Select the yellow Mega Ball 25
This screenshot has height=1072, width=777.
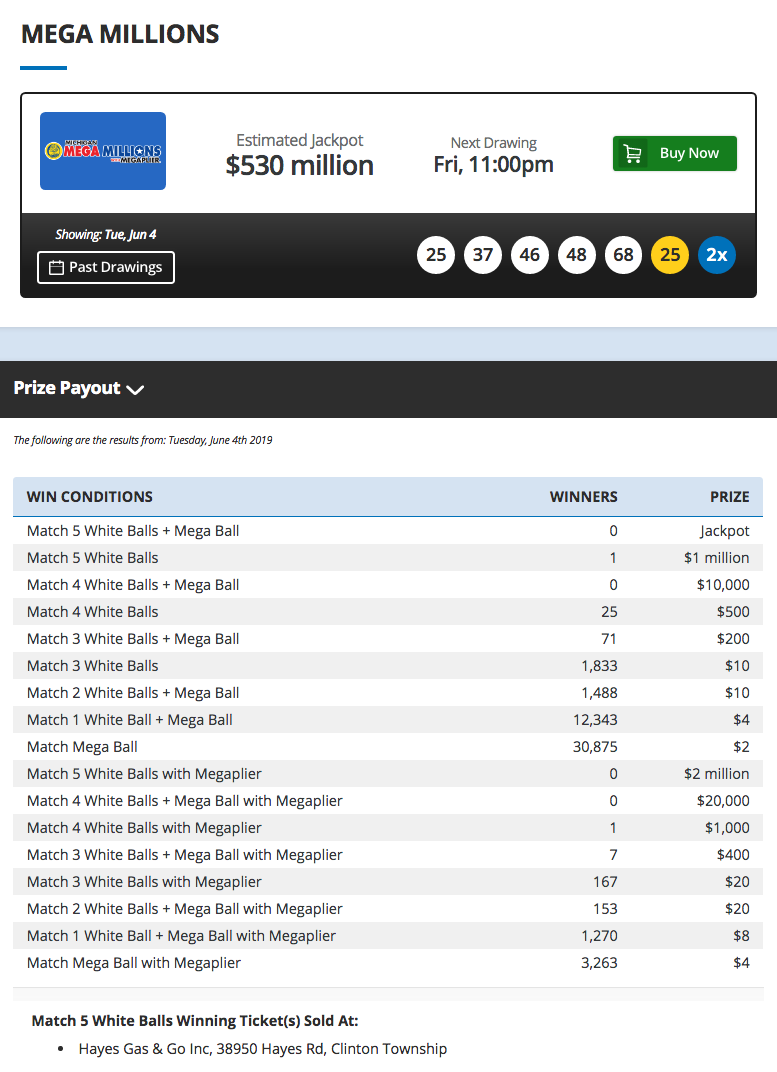pyautogui.click(x=670, y=255)
